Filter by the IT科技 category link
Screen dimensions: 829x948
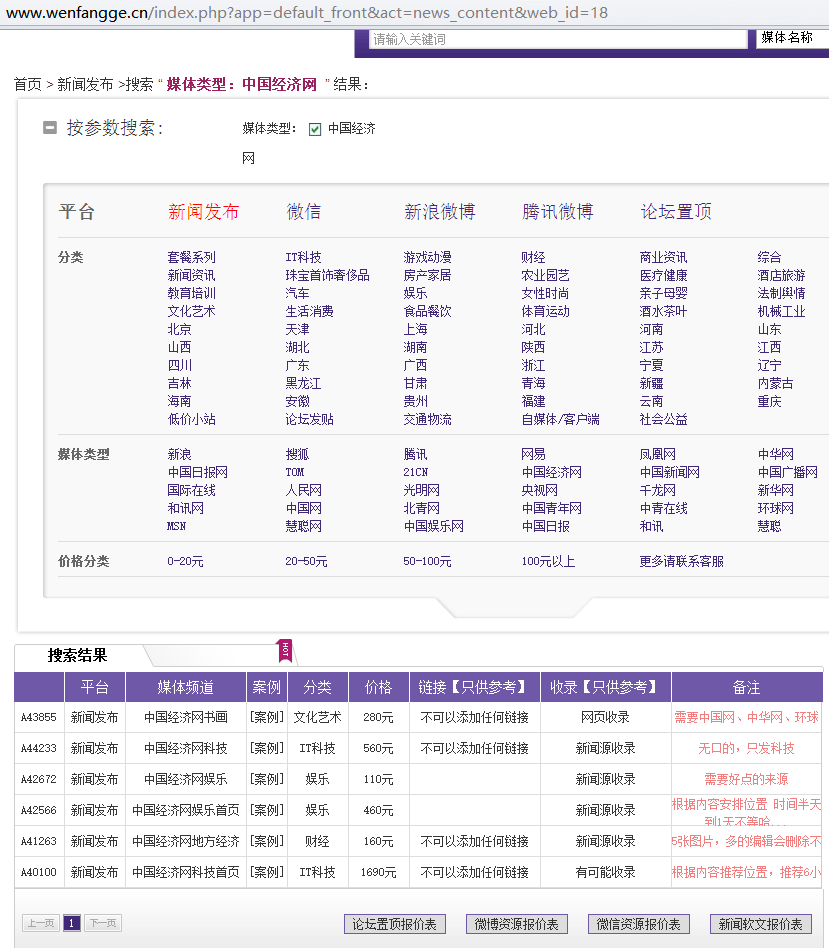(303, 257)
